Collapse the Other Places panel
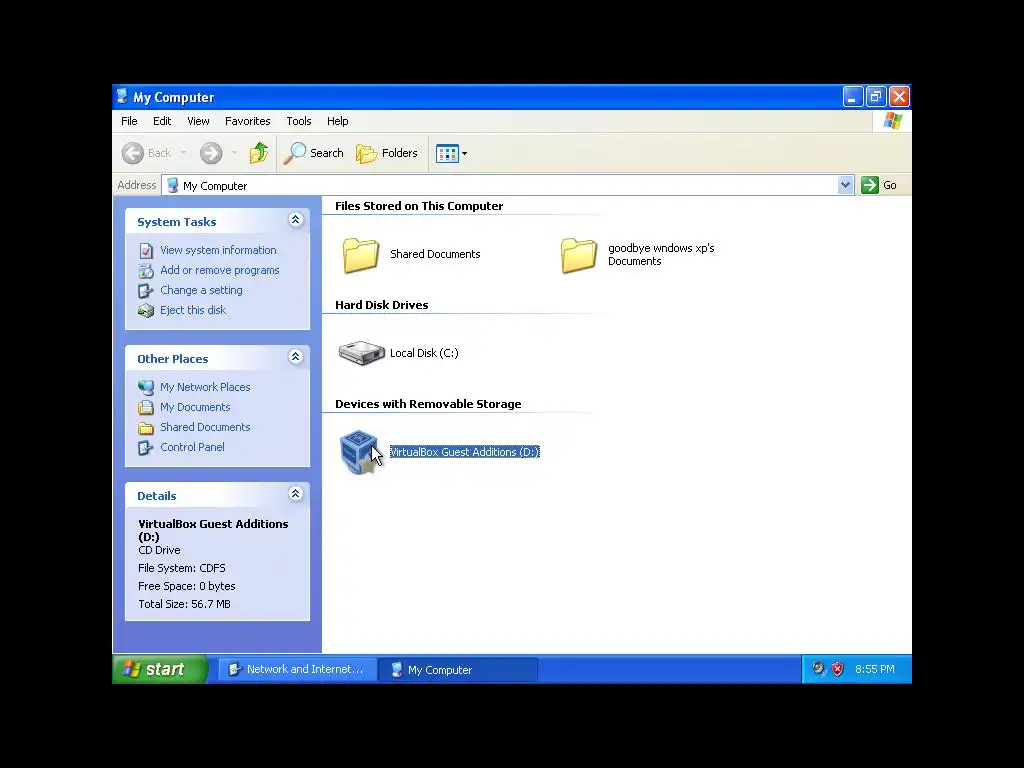1024x768 pixels. pyautogui.click(x=295, y=357)
